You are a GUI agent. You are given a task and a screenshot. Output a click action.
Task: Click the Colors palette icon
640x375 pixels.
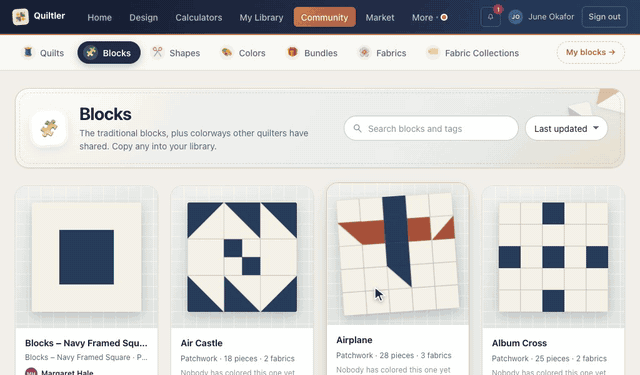[227, 52]
